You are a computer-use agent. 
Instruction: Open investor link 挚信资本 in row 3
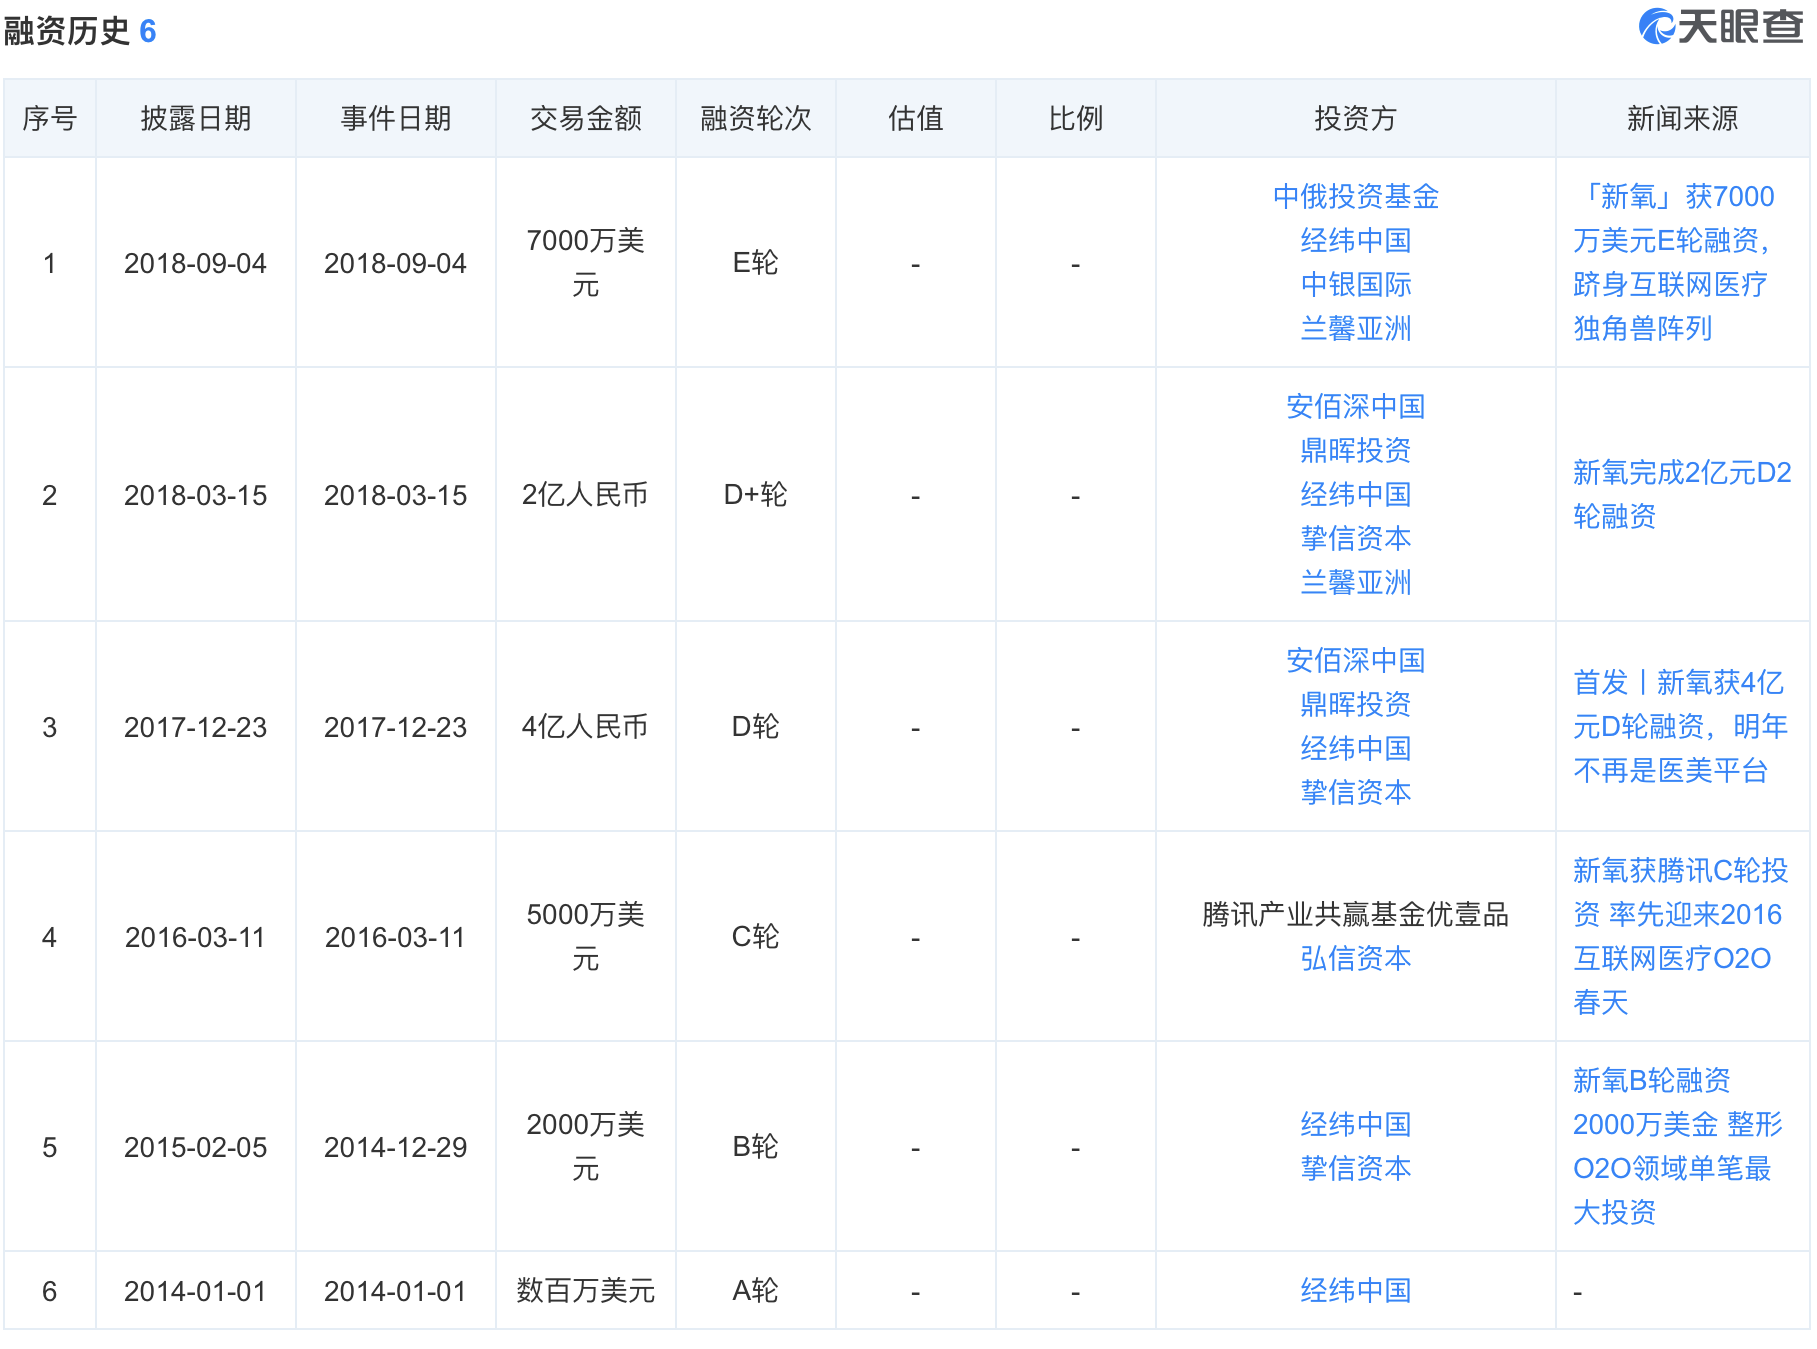[x=1355, y=792]
